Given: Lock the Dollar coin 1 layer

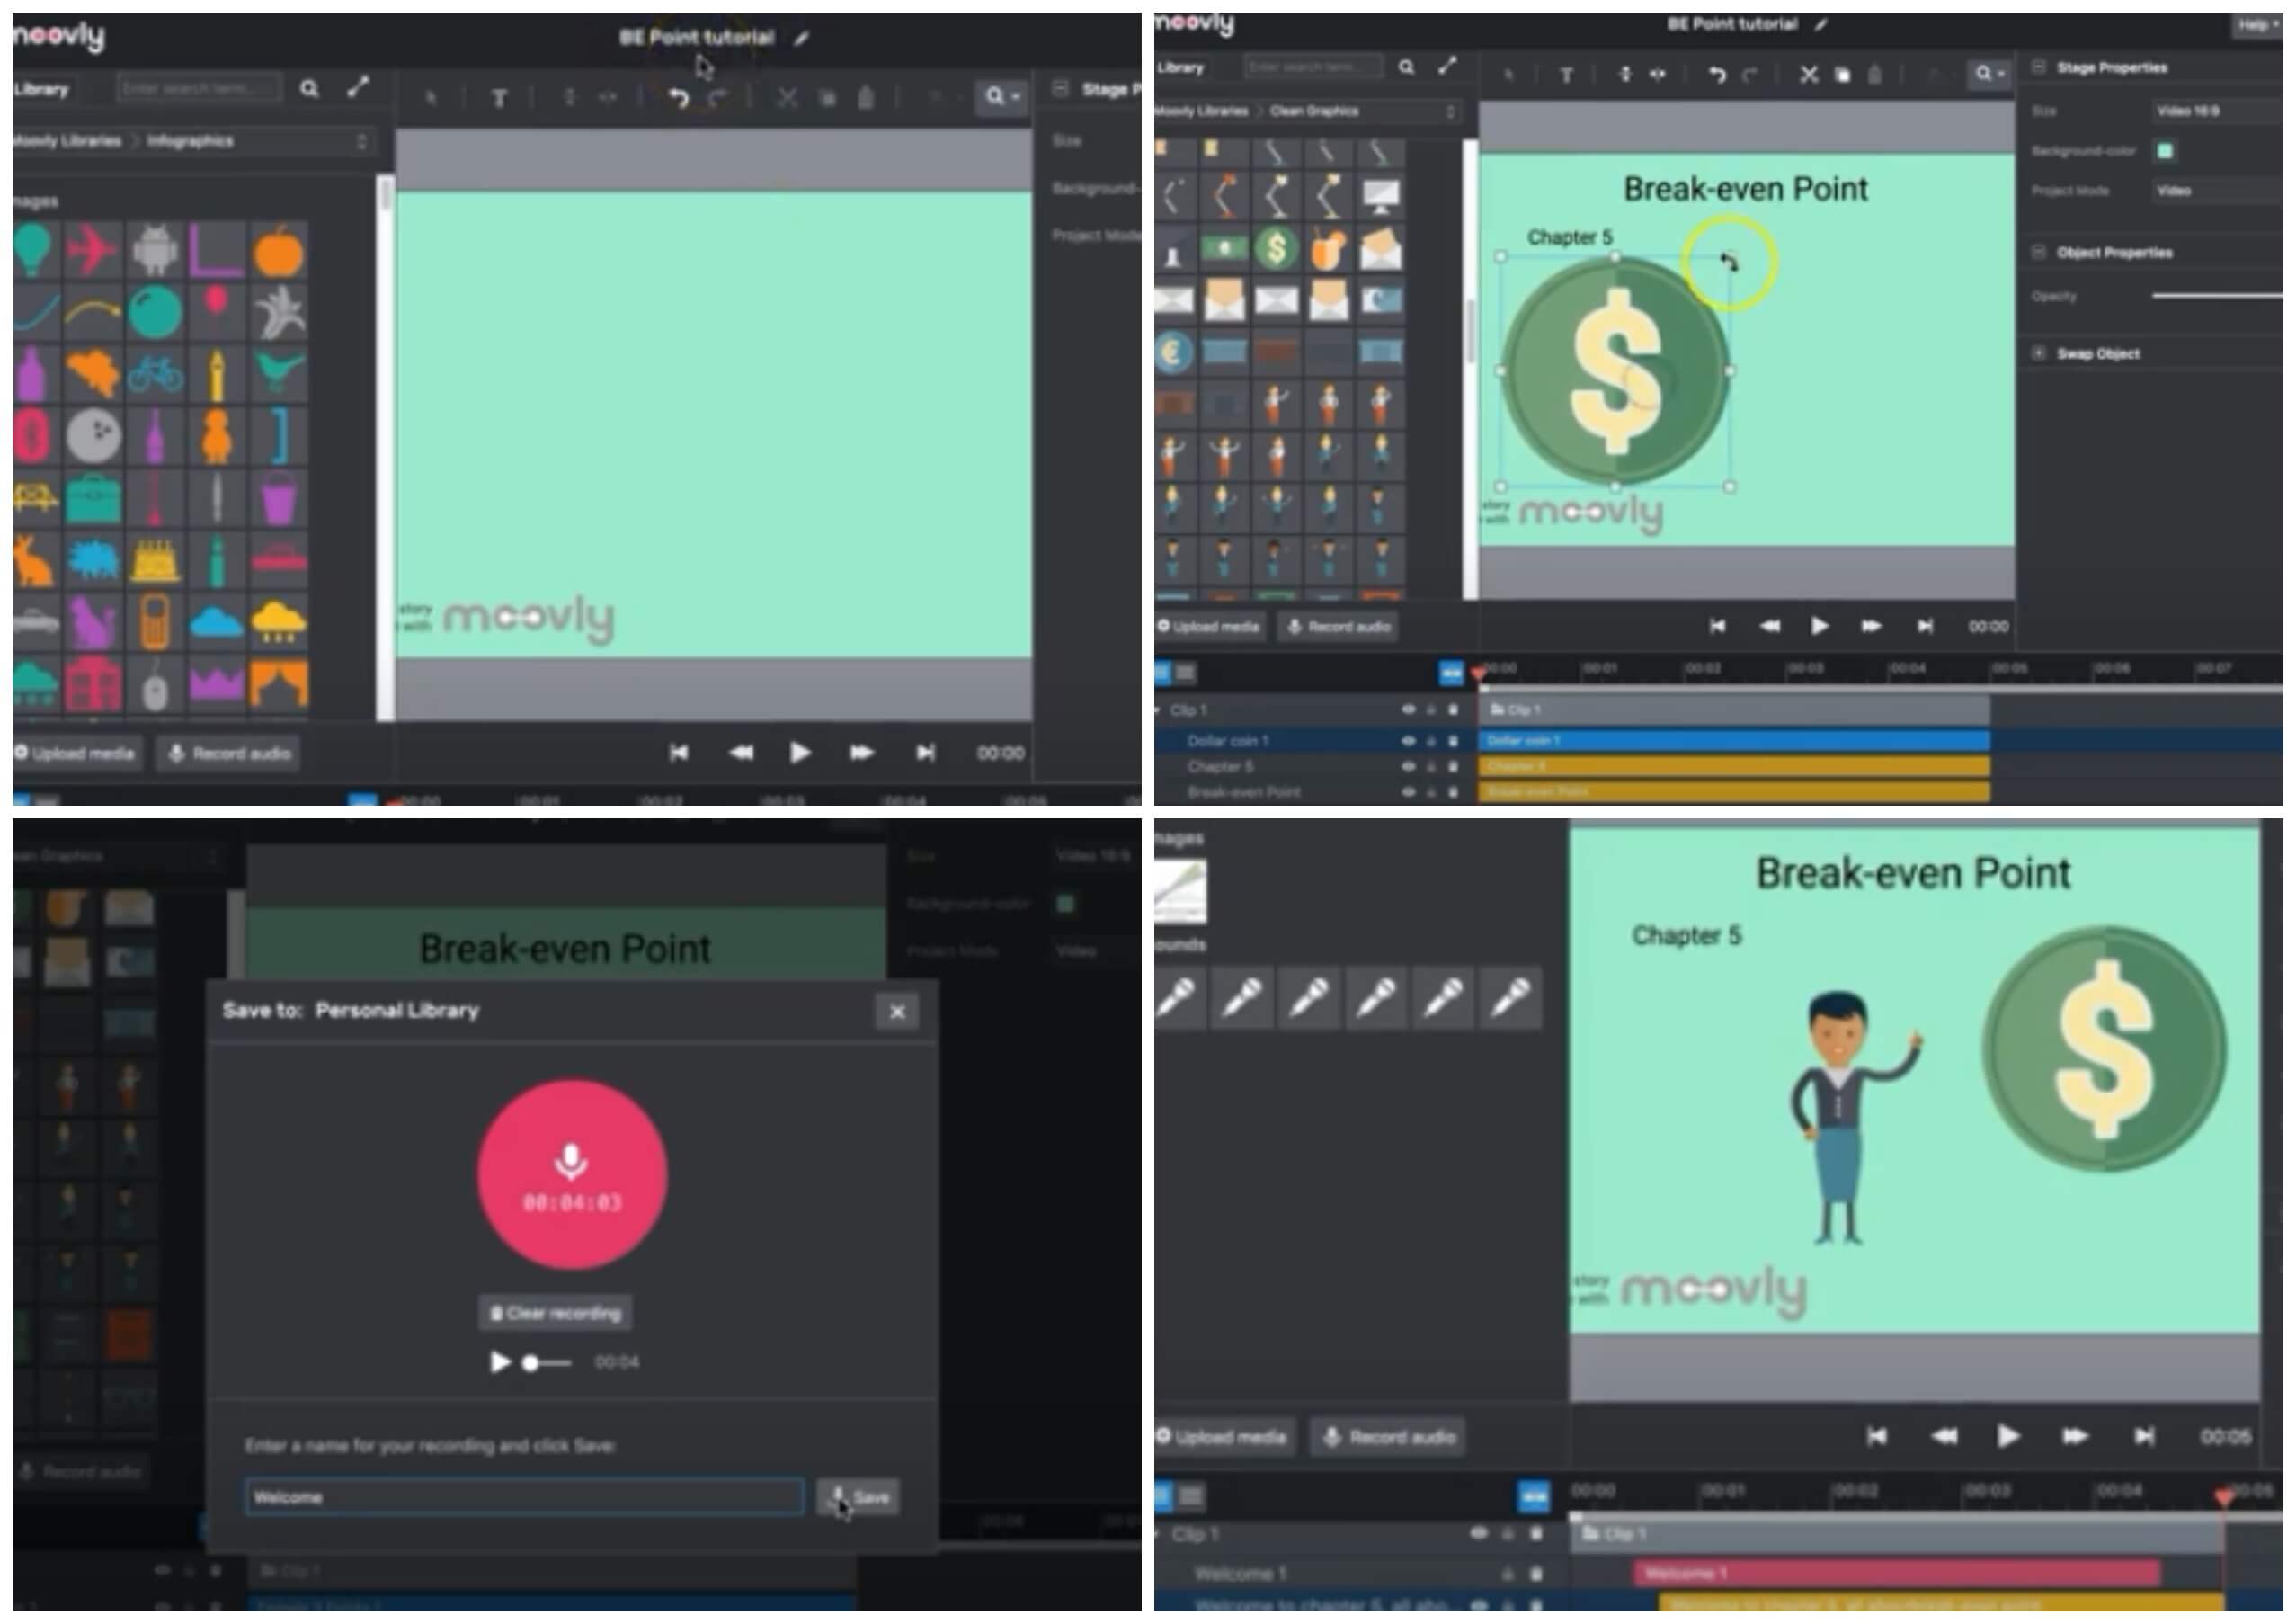Looking at the screenshot, I should (x=1431, y=741).
